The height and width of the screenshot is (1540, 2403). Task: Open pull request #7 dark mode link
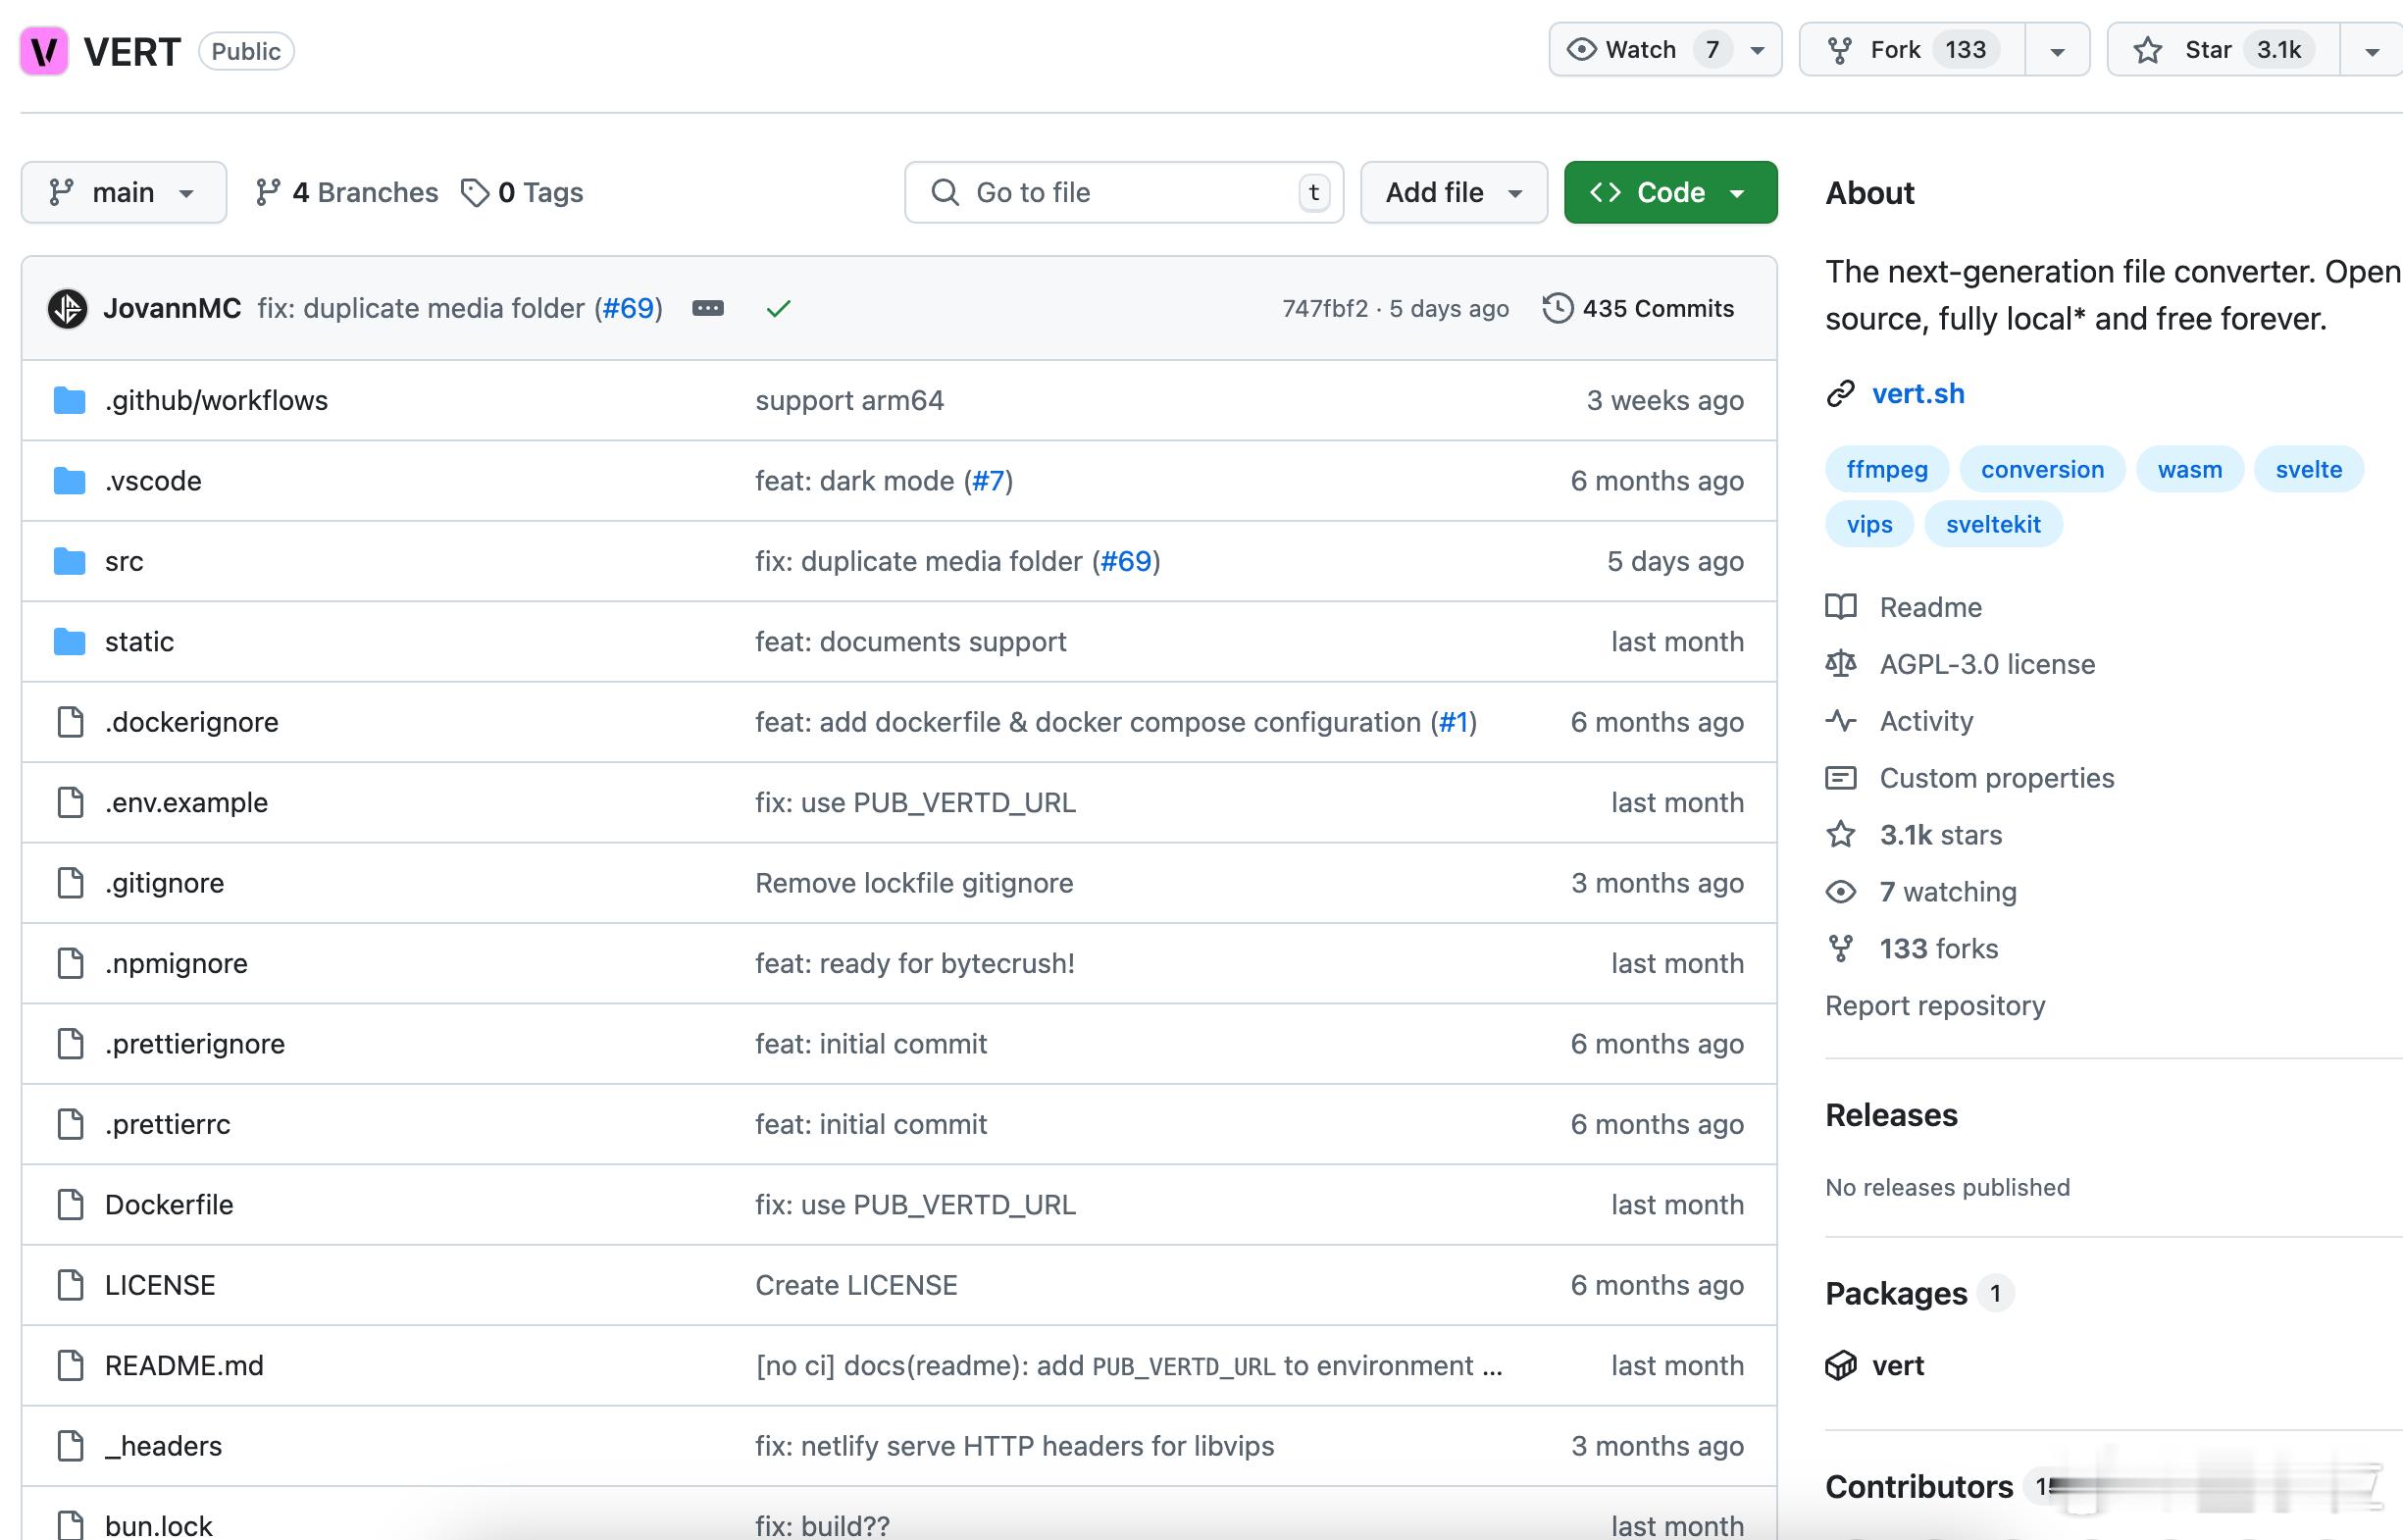tap(988, 481)
